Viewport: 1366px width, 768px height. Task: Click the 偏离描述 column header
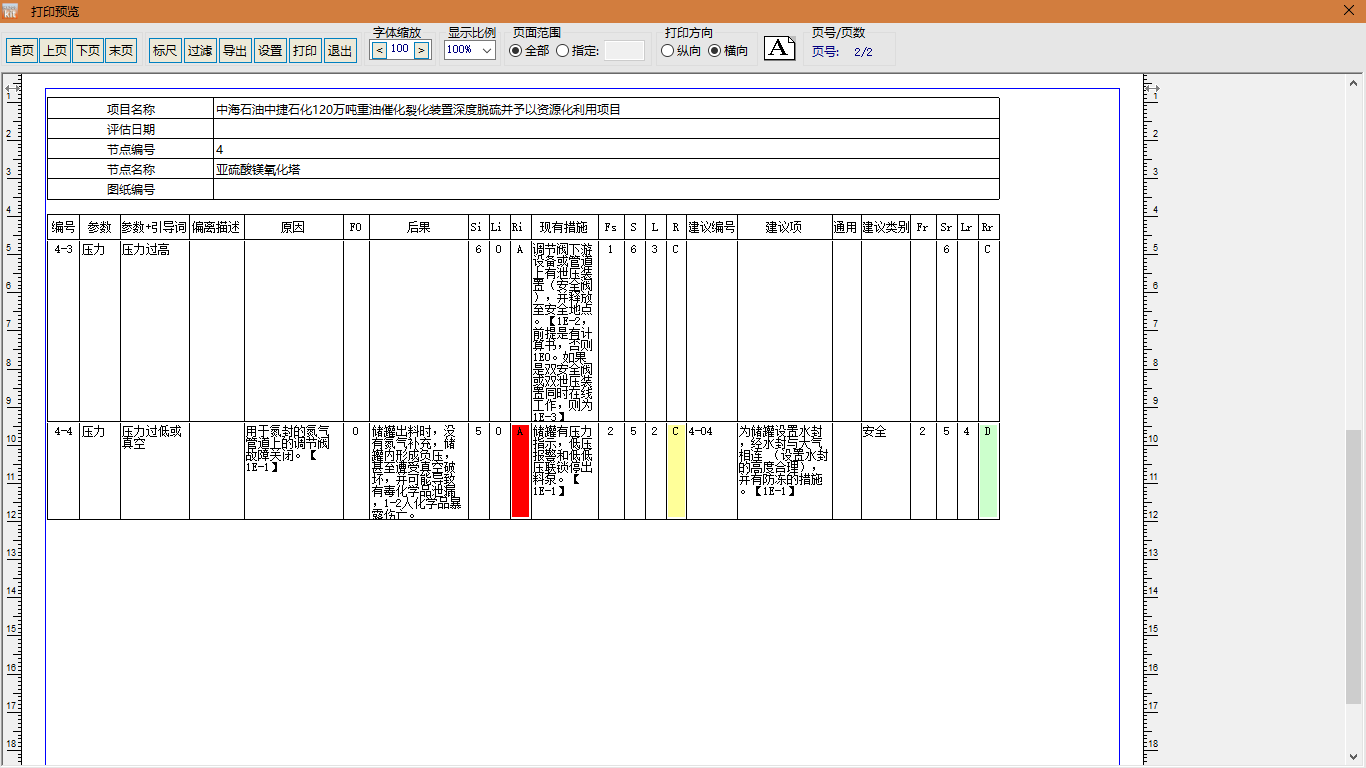point(217,227)
